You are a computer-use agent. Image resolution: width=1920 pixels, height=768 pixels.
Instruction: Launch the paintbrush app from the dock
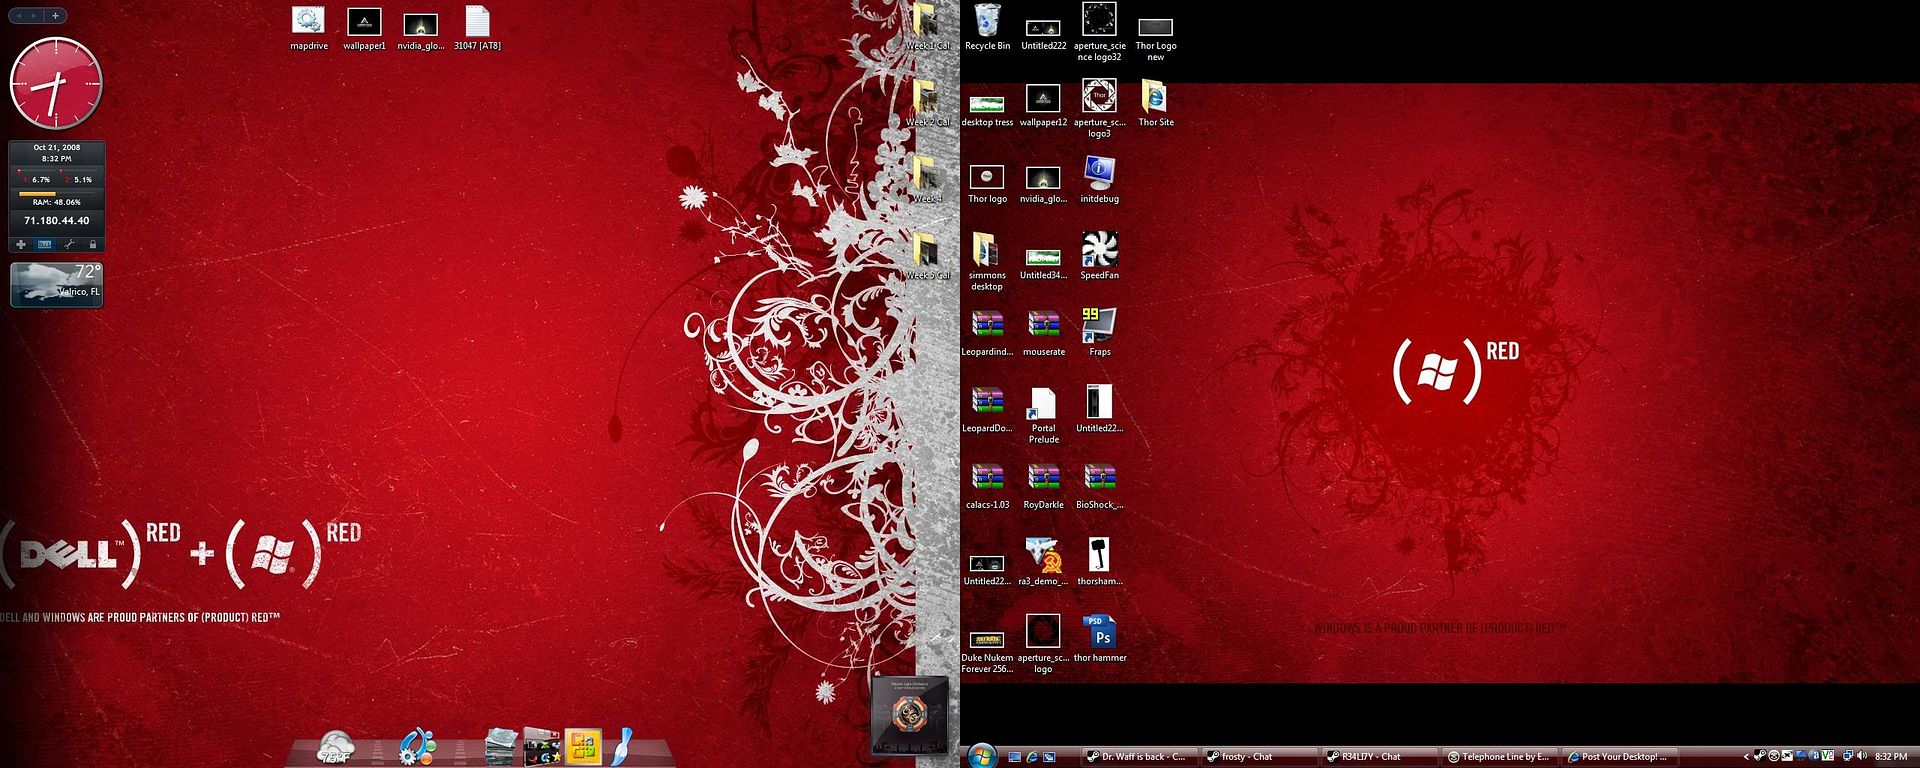[623, 747]
